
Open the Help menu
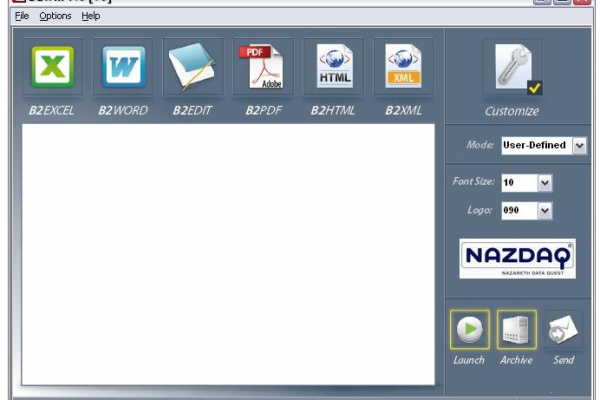point(91,16)
